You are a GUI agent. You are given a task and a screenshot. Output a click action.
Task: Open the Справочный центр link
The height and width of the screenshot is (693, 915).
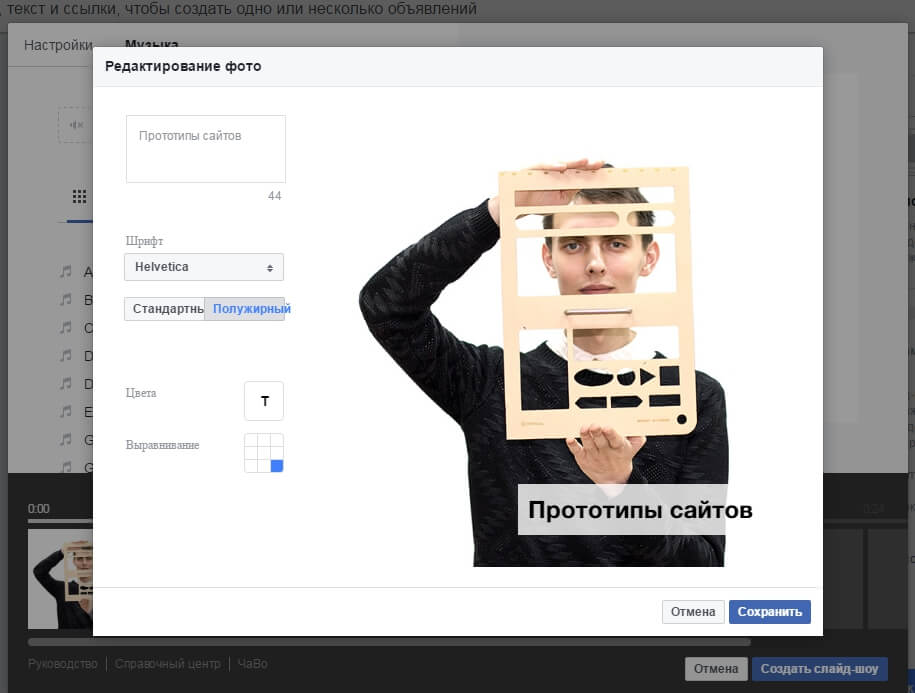coord(167,664)
